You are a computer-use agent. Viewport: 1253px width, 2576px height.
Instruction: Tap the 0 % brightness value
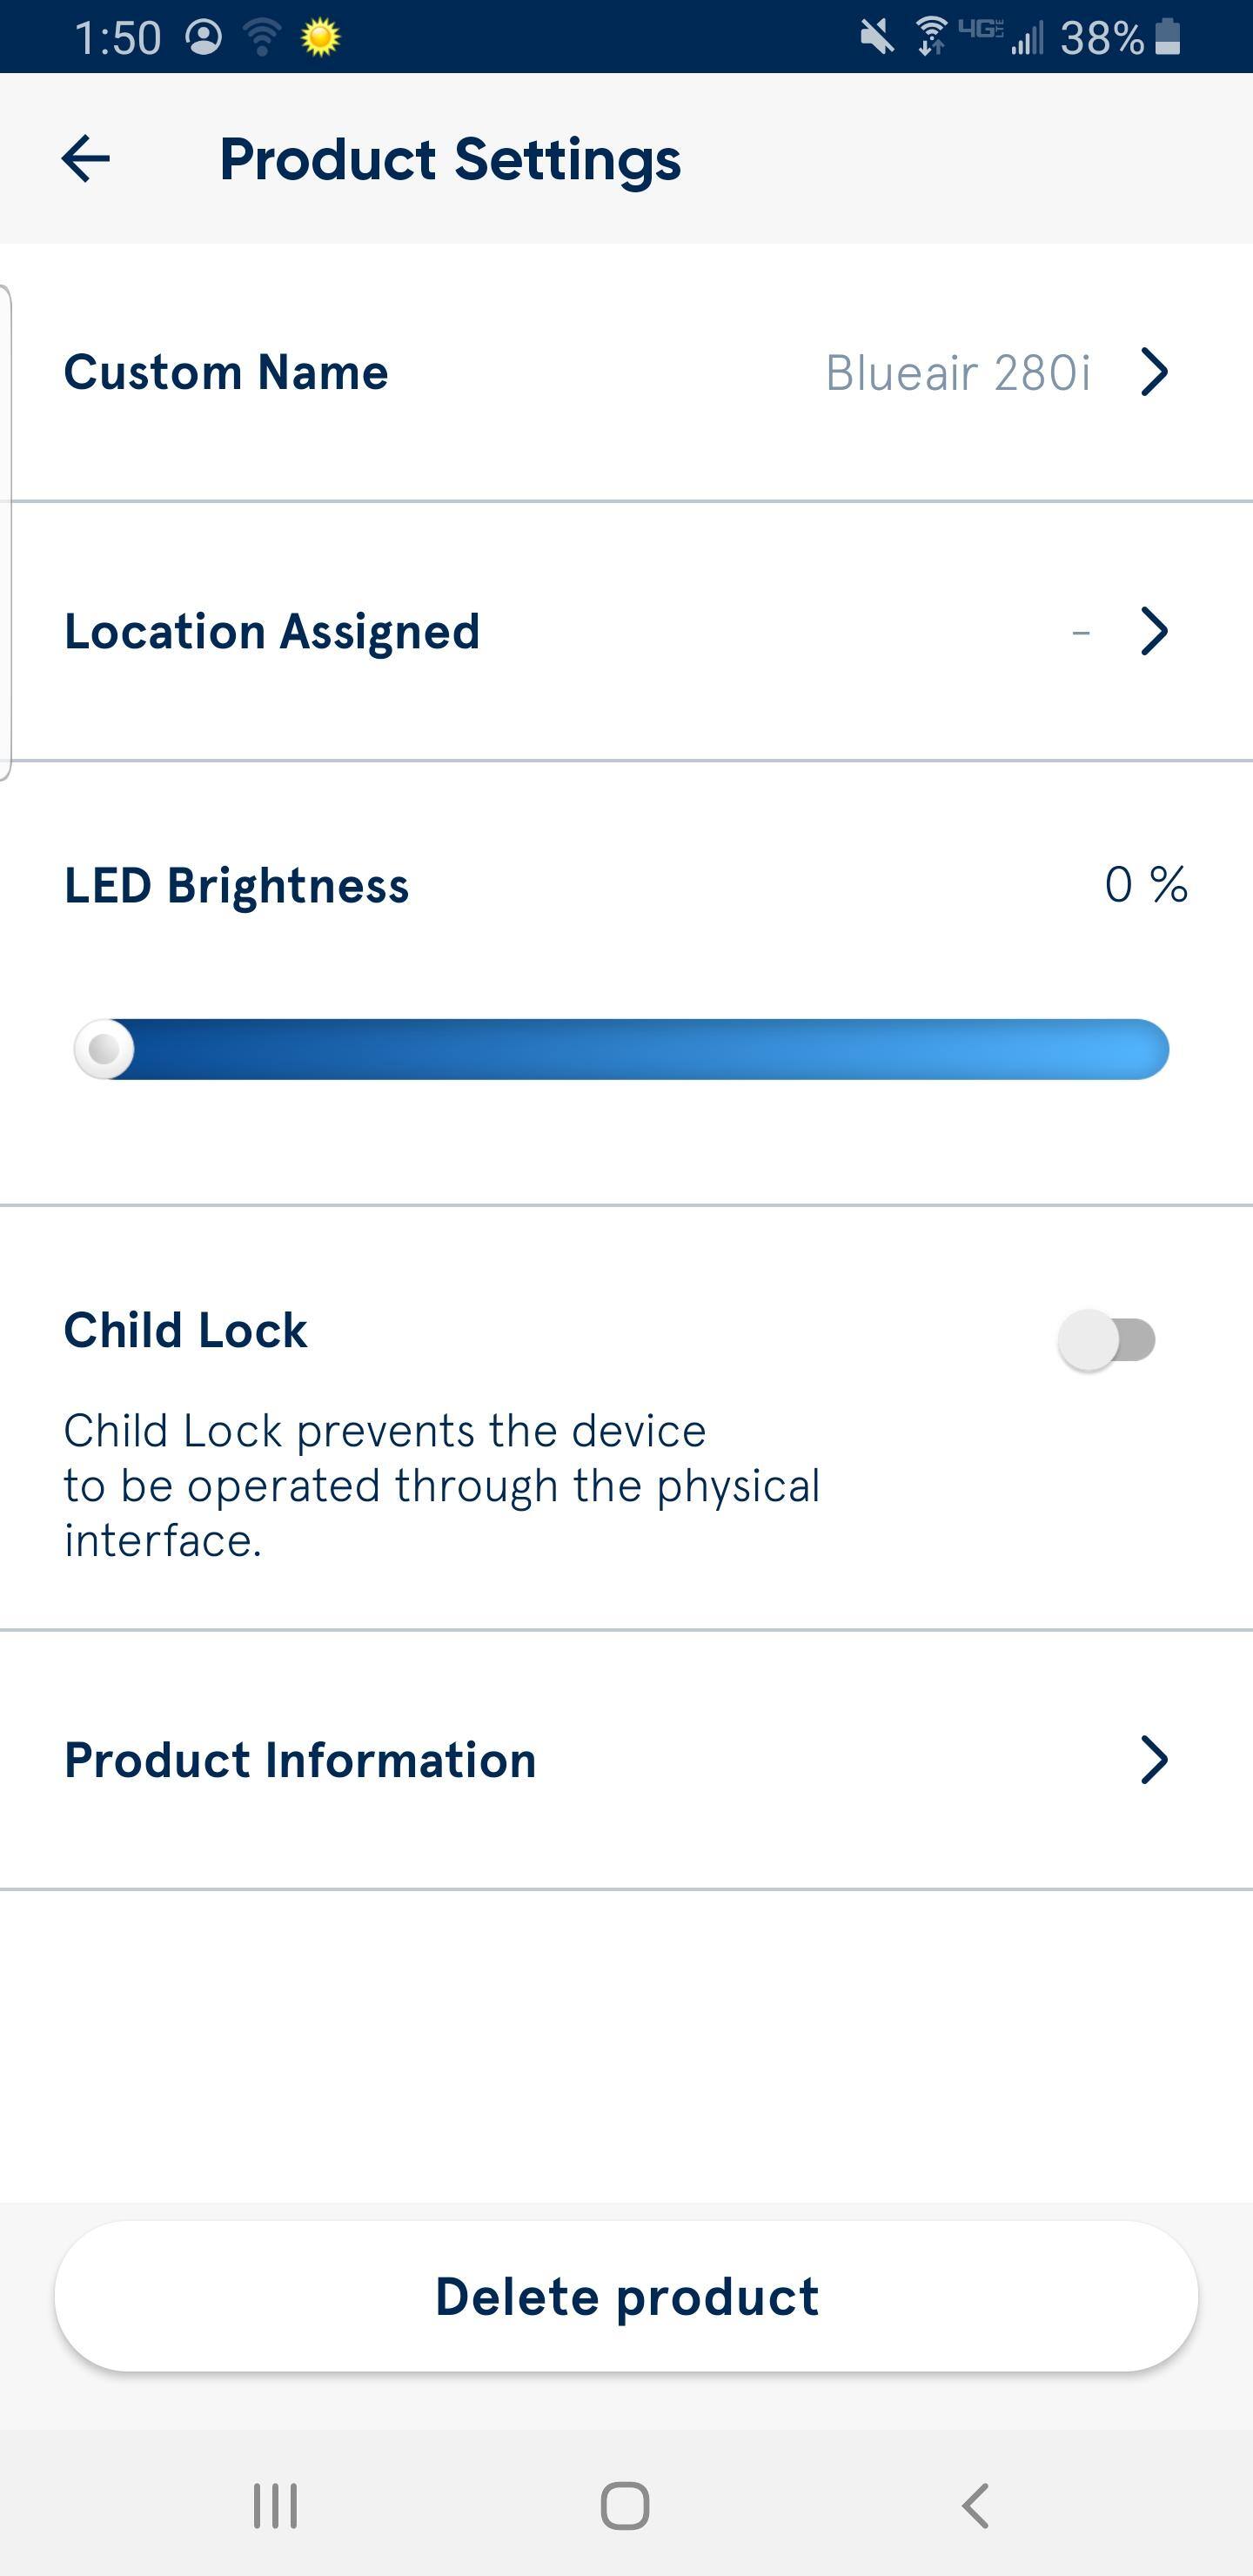[x=1146, y=885]
